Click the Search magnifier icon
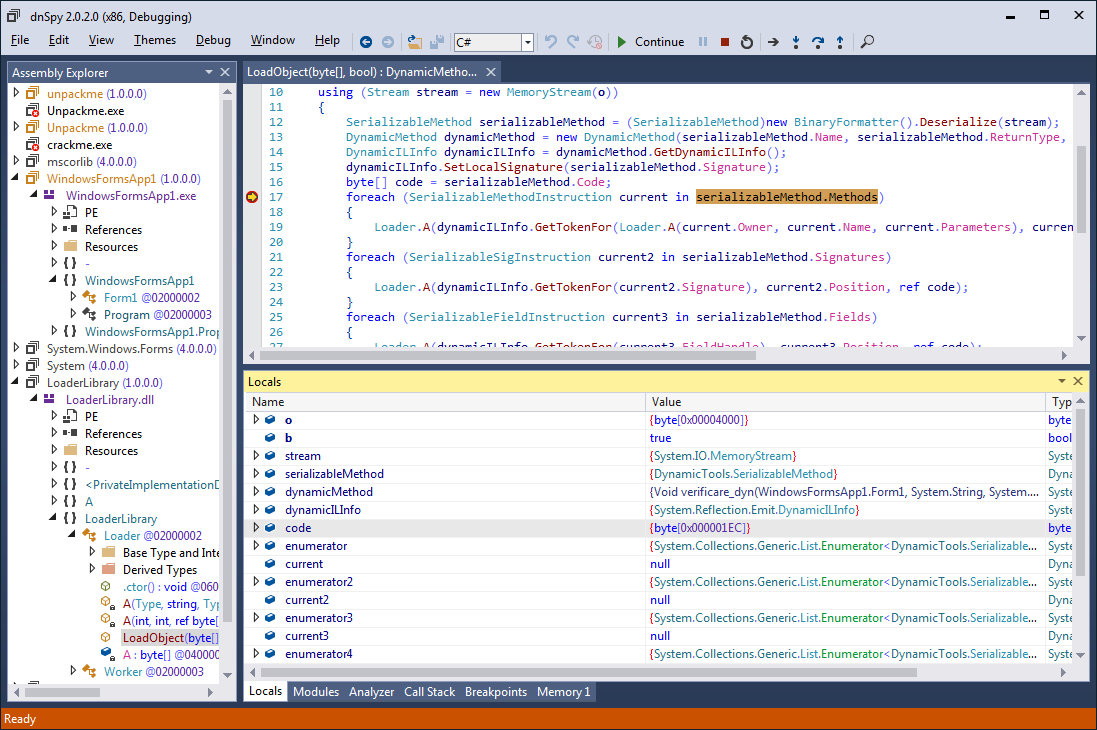This screenshot has width=1097, height=730. click(867, 42)
